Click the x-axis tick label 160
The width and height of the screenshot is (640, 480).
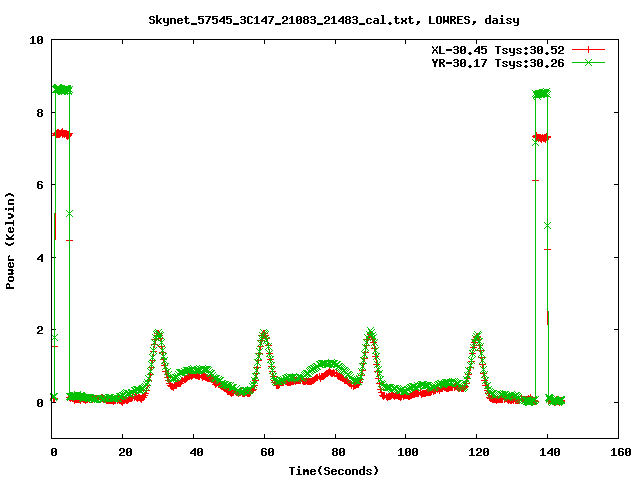click(x=621, y=452)
